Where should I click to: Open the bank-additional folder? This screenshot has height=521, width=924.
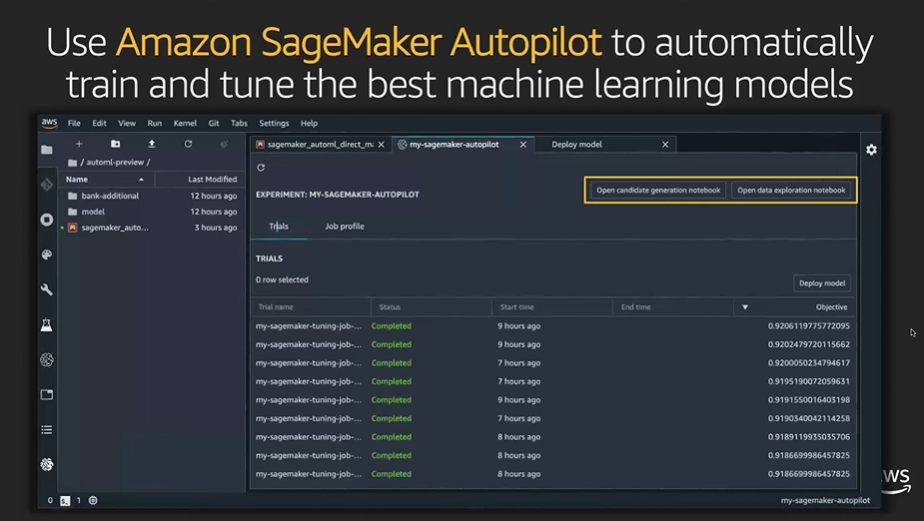[x=153, y=196]
